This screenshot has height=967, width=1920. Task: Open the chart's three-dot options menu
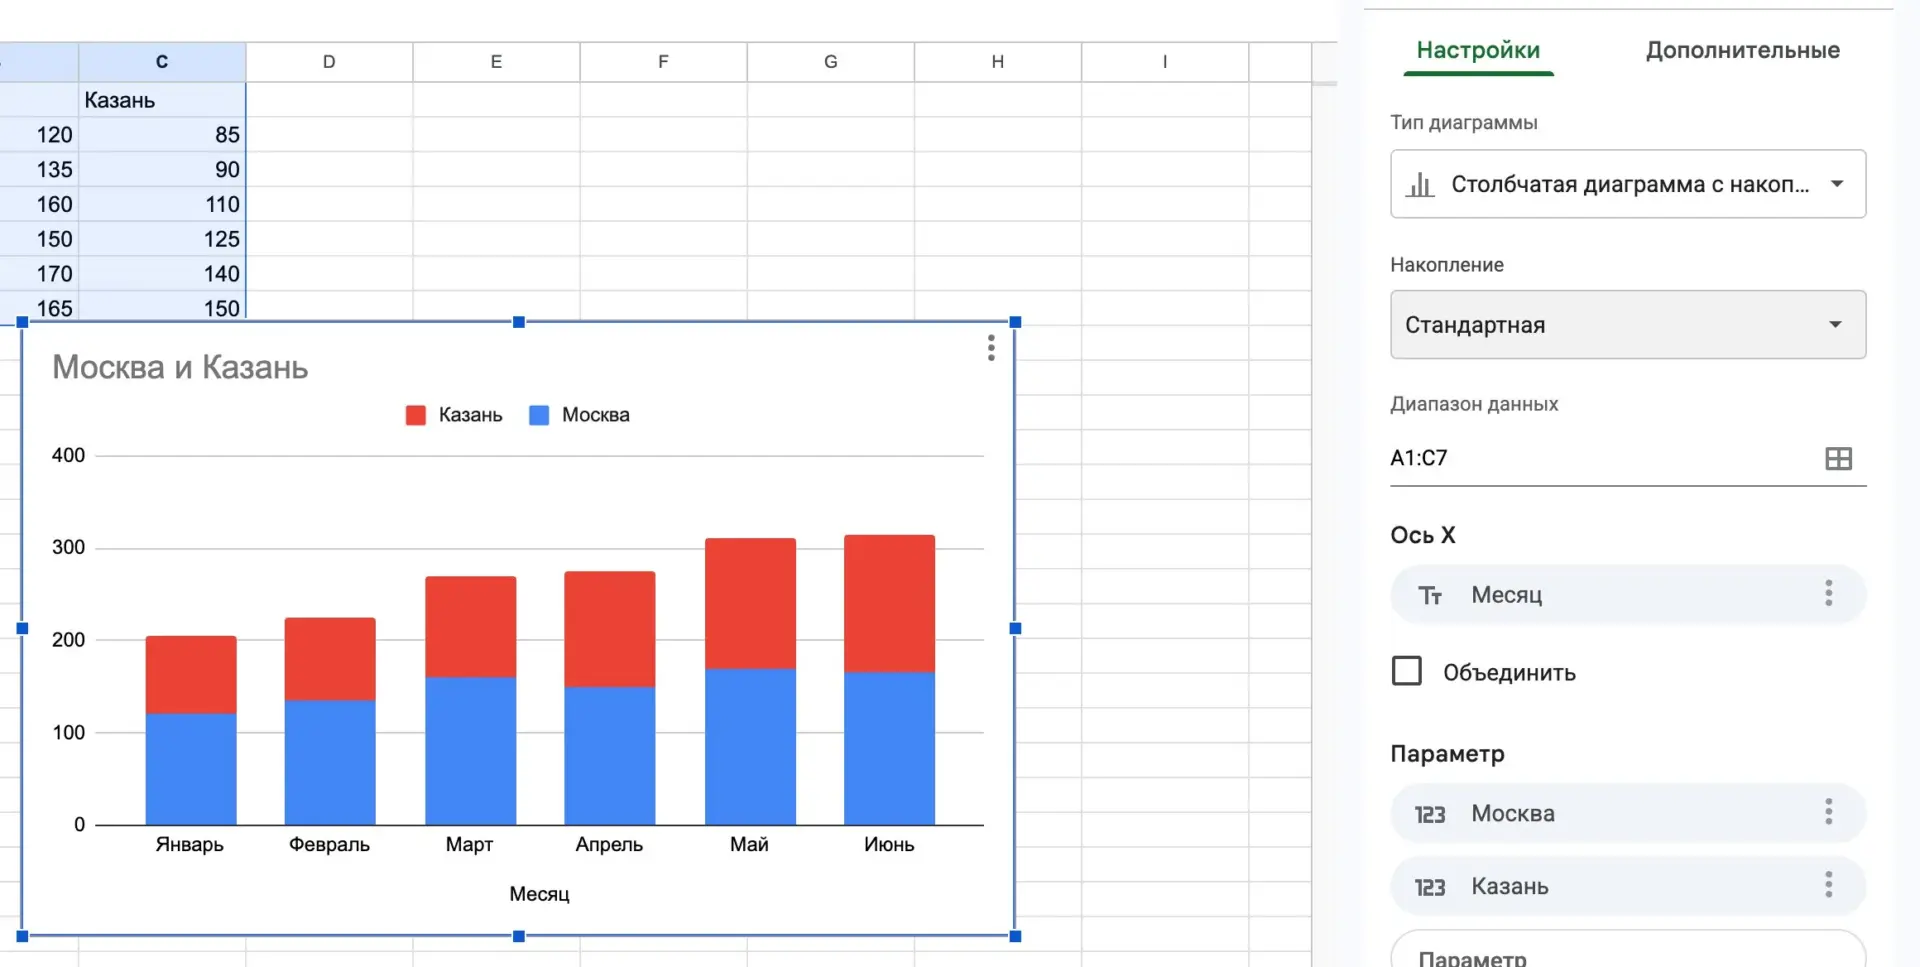click(991, 348)
